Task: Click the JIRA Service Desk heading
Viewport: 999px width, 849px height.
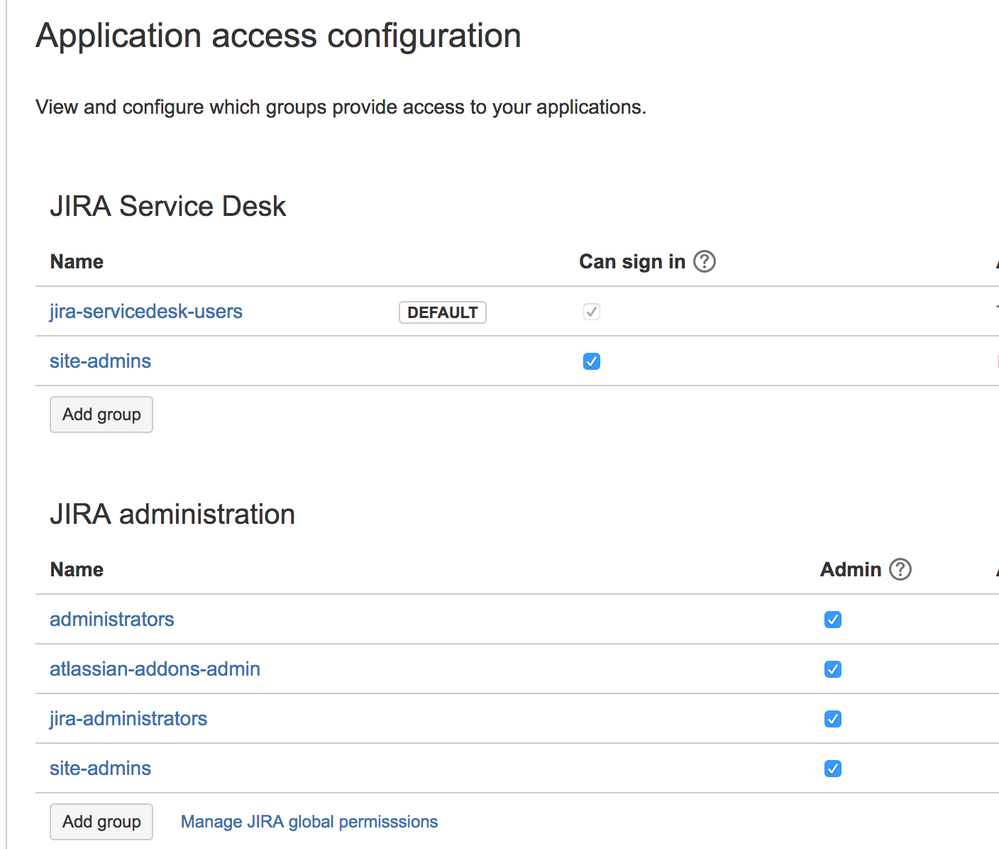Action: (168, 206)
